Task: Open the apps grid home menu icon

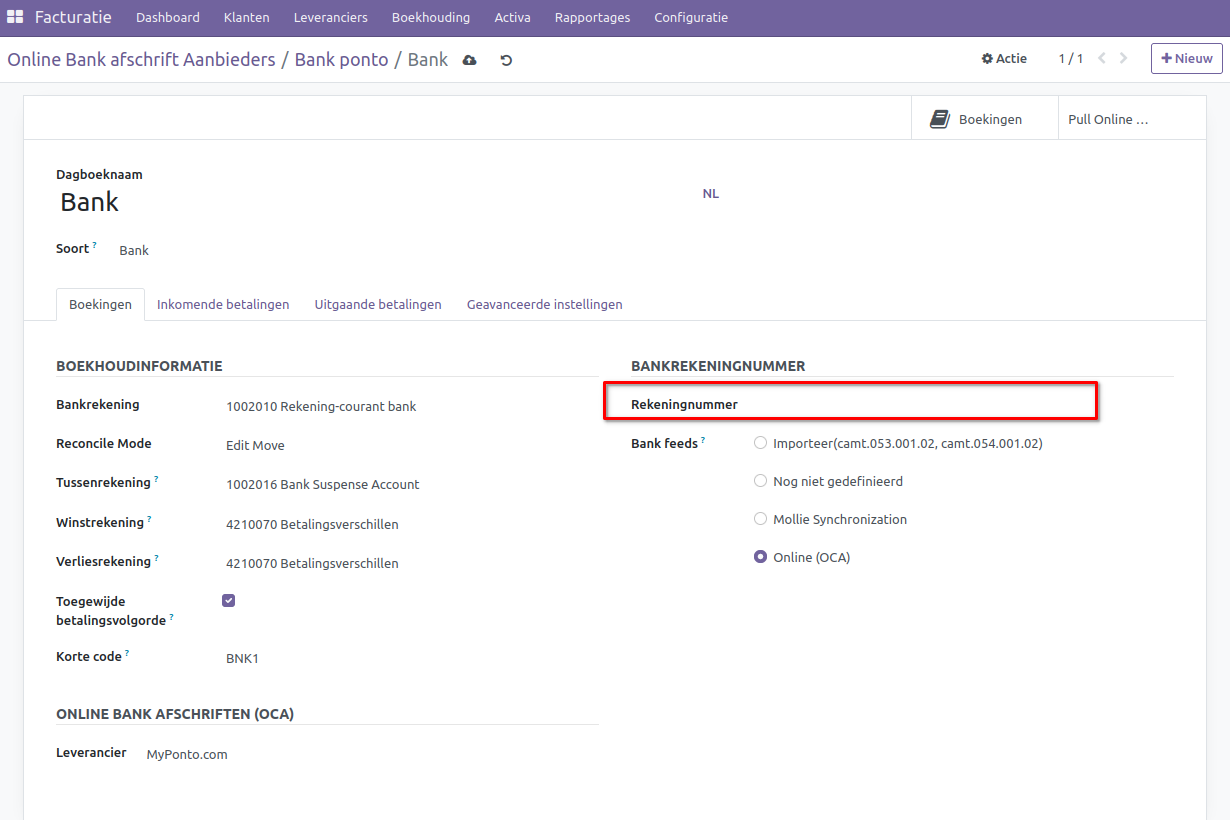Action: click(x=15, y=17)
